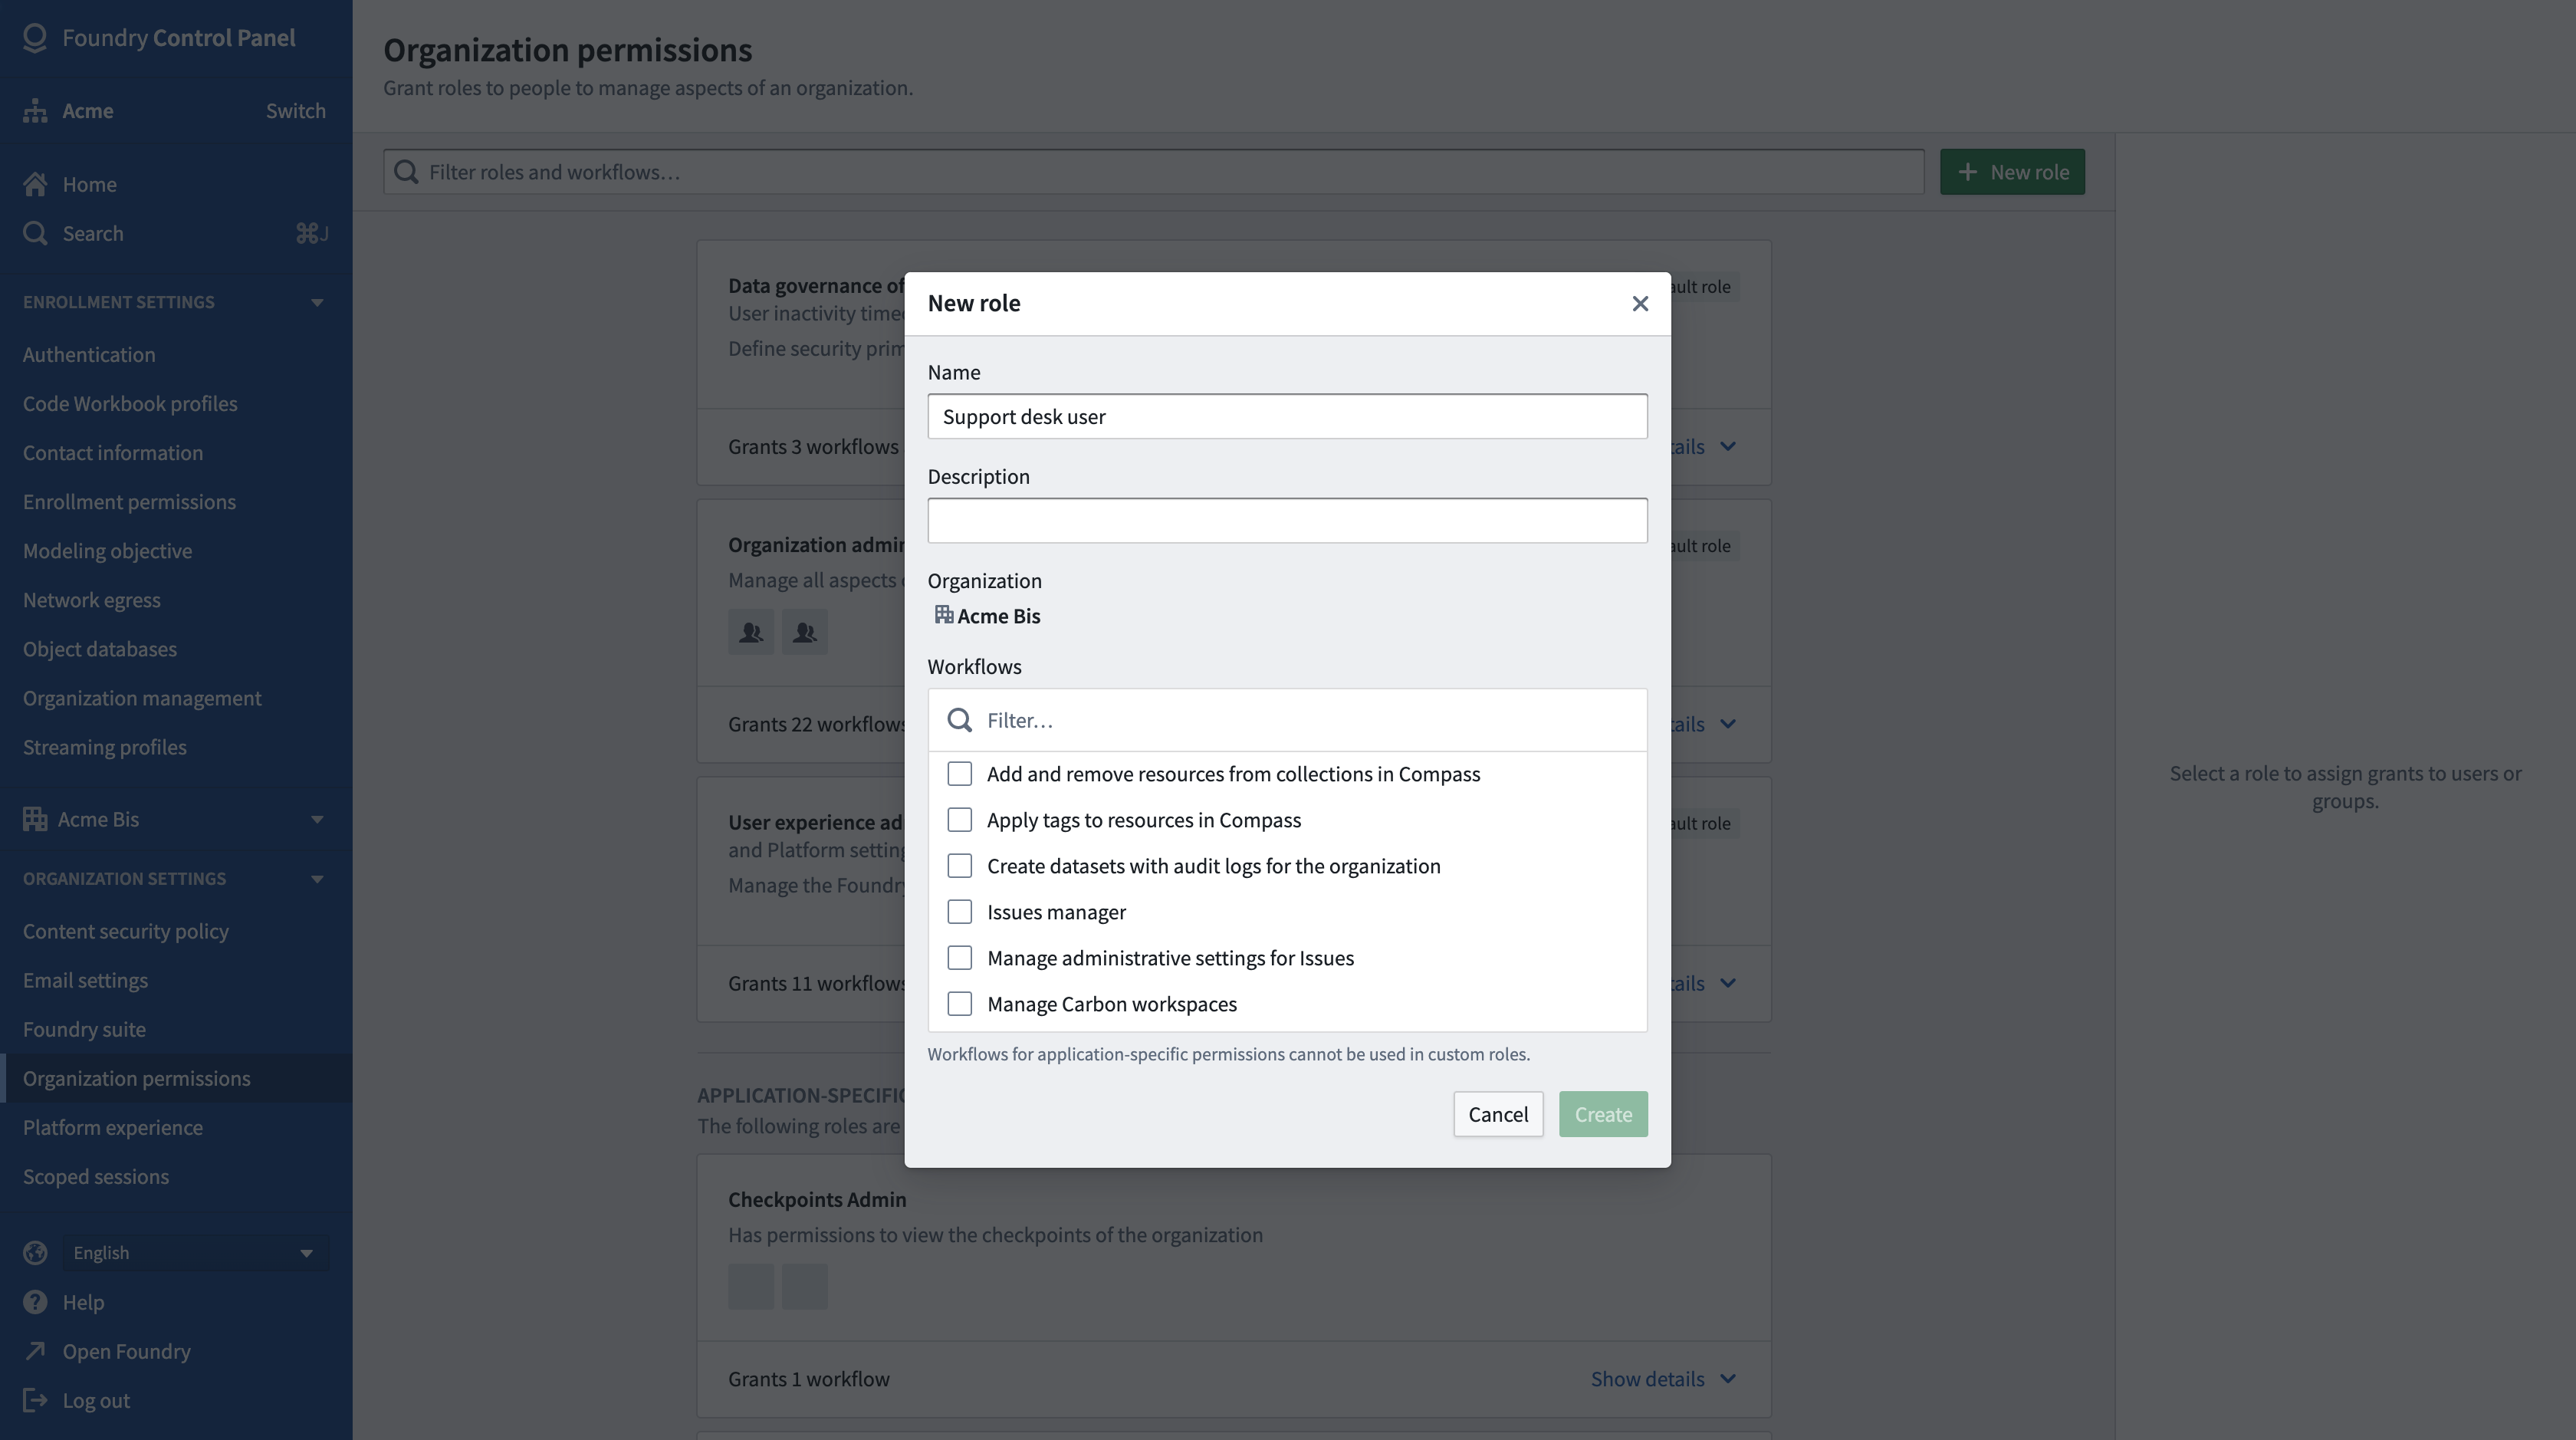
Task: Select Platform experience settings item
Action: (111, 1125)
